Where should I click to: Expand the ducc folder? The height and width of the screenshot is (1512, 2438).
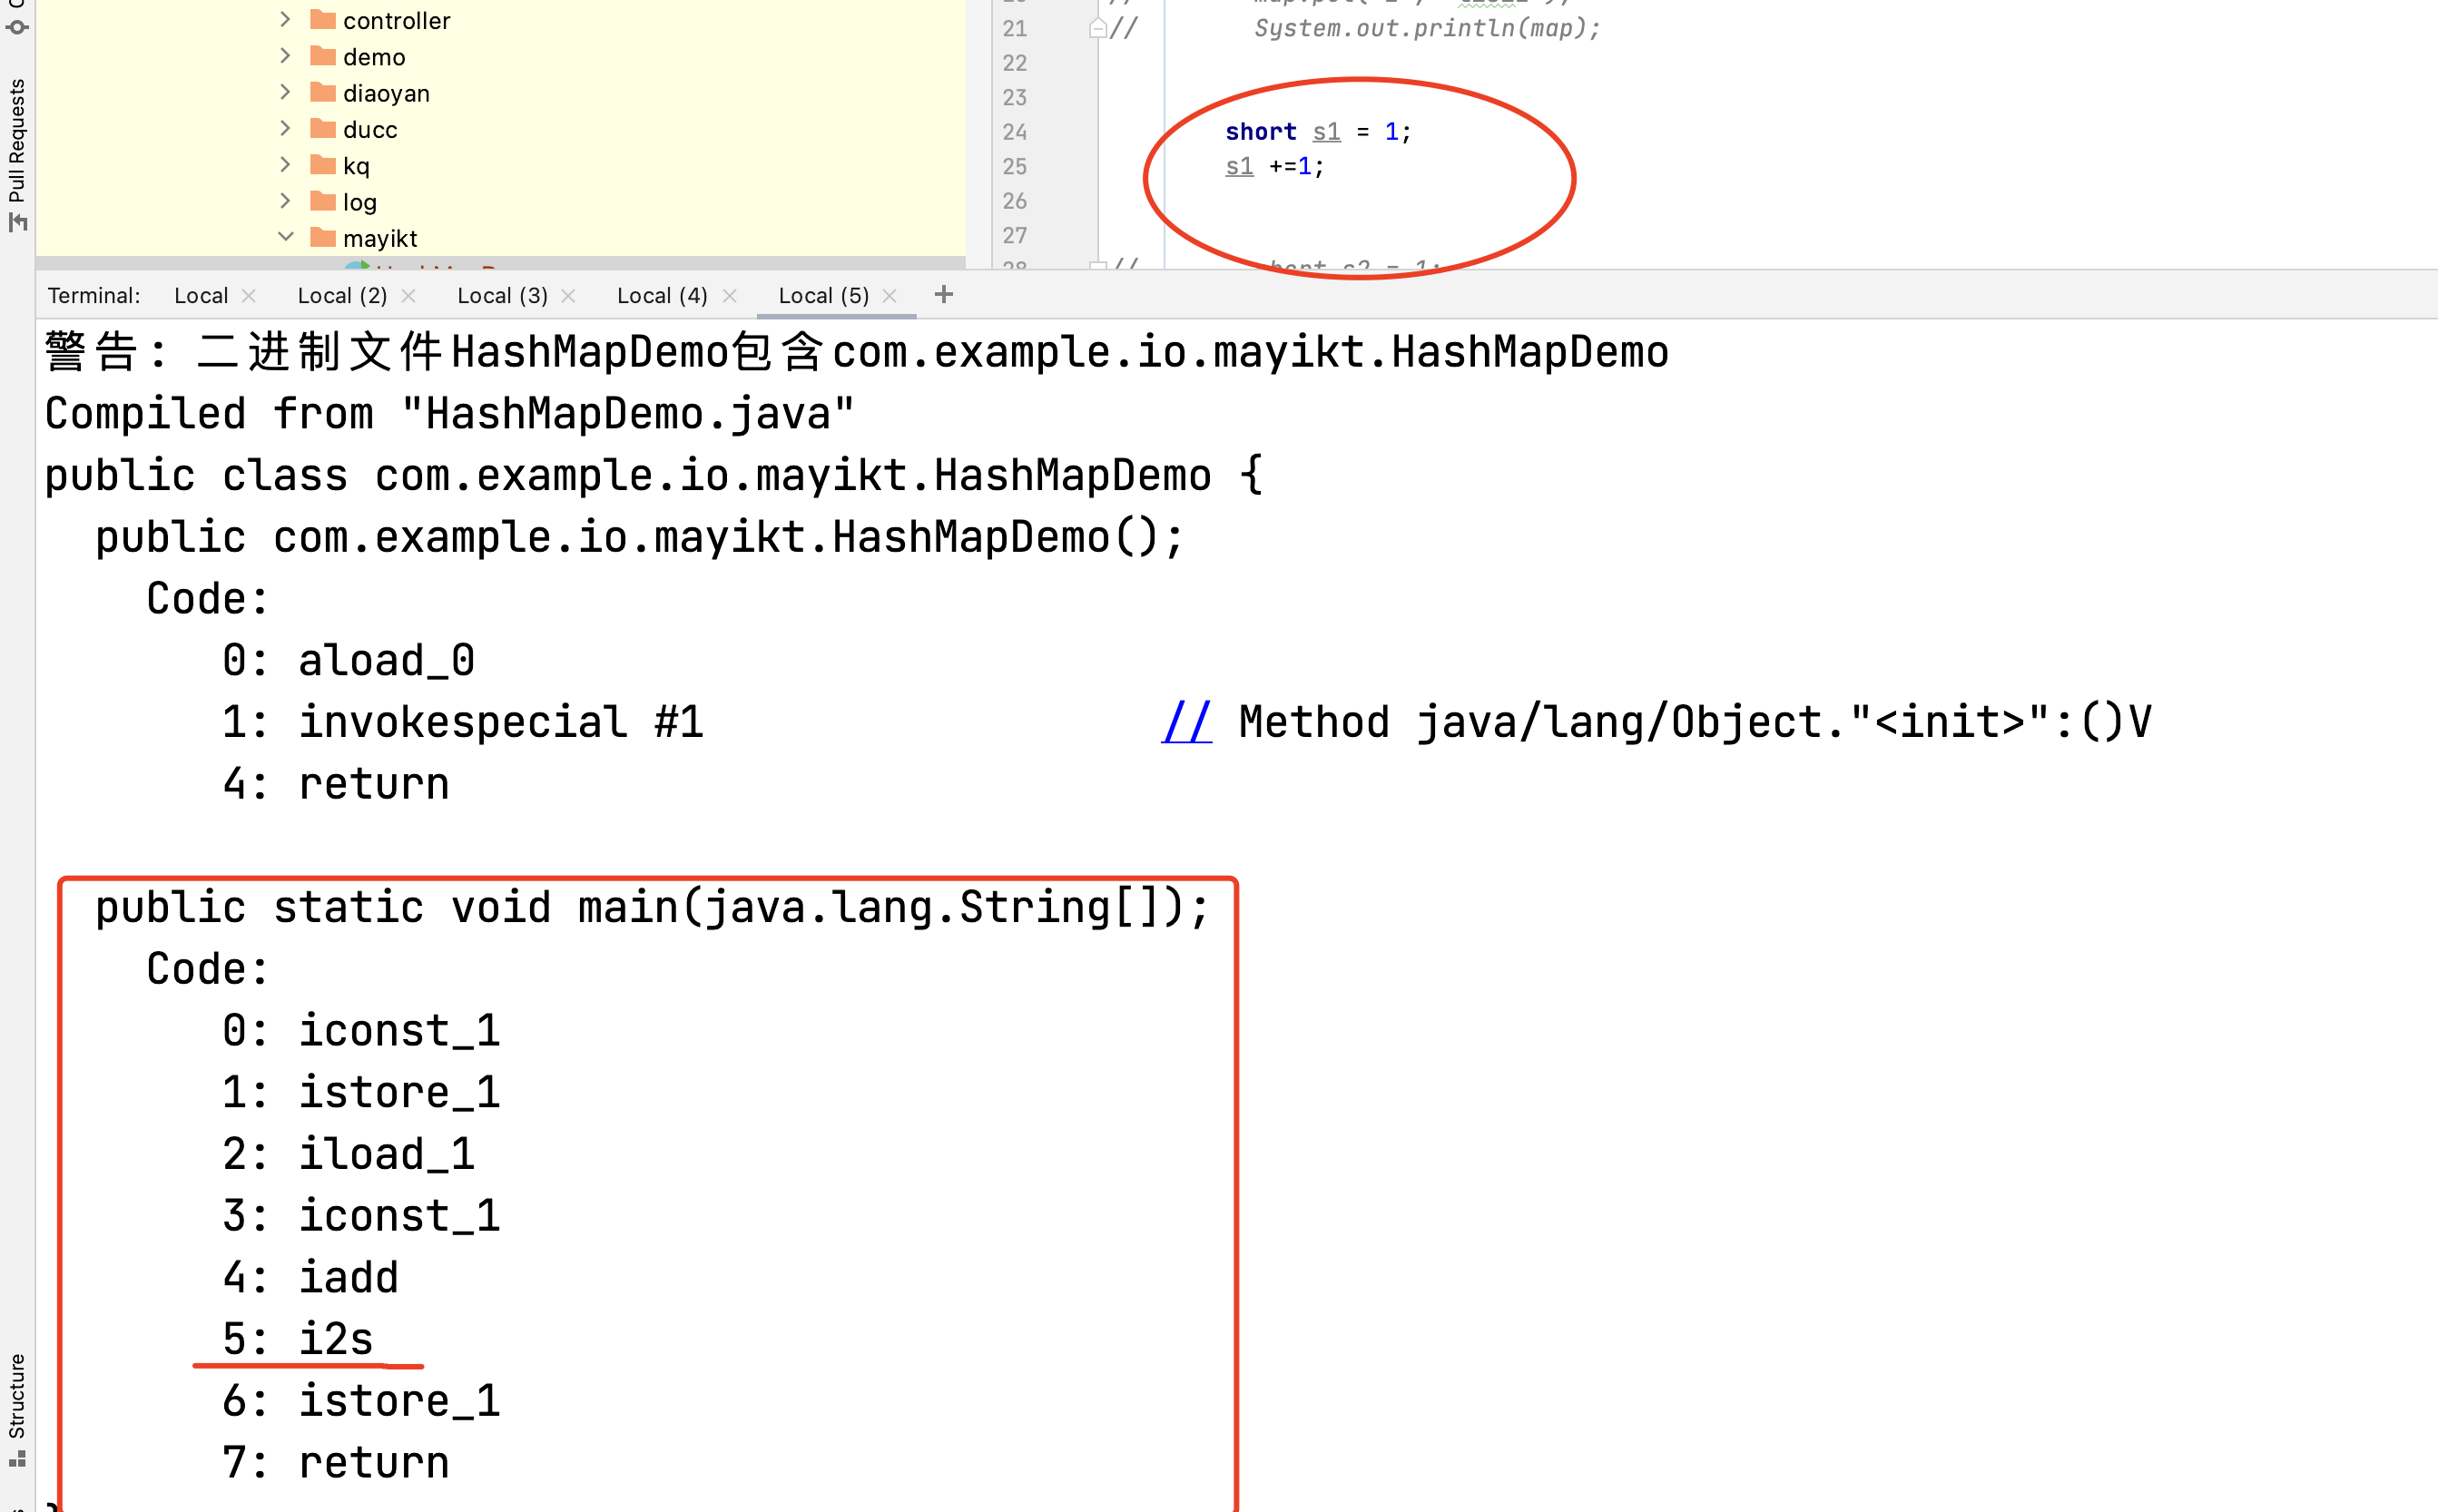(285, 128)
